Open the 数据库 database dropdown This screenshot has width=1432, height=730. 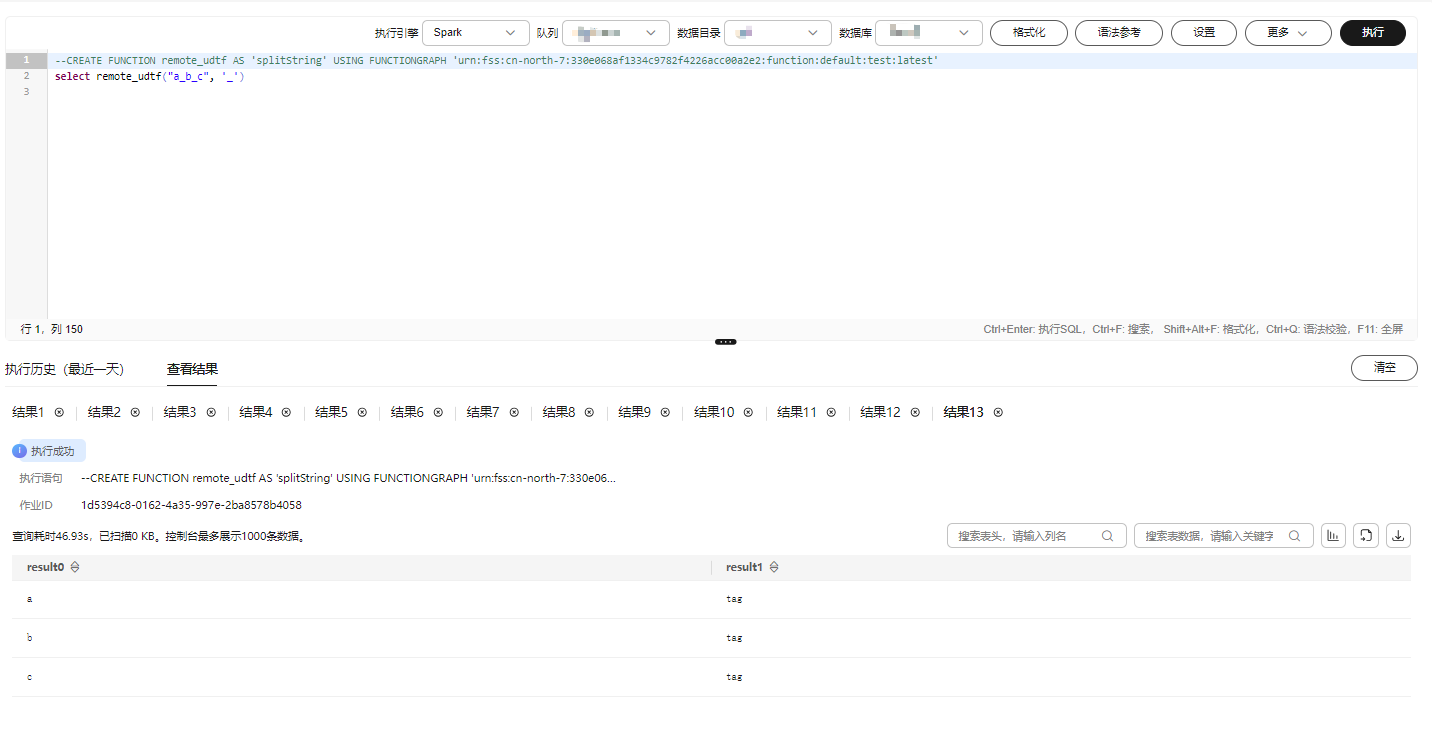(x=929, y=33)
